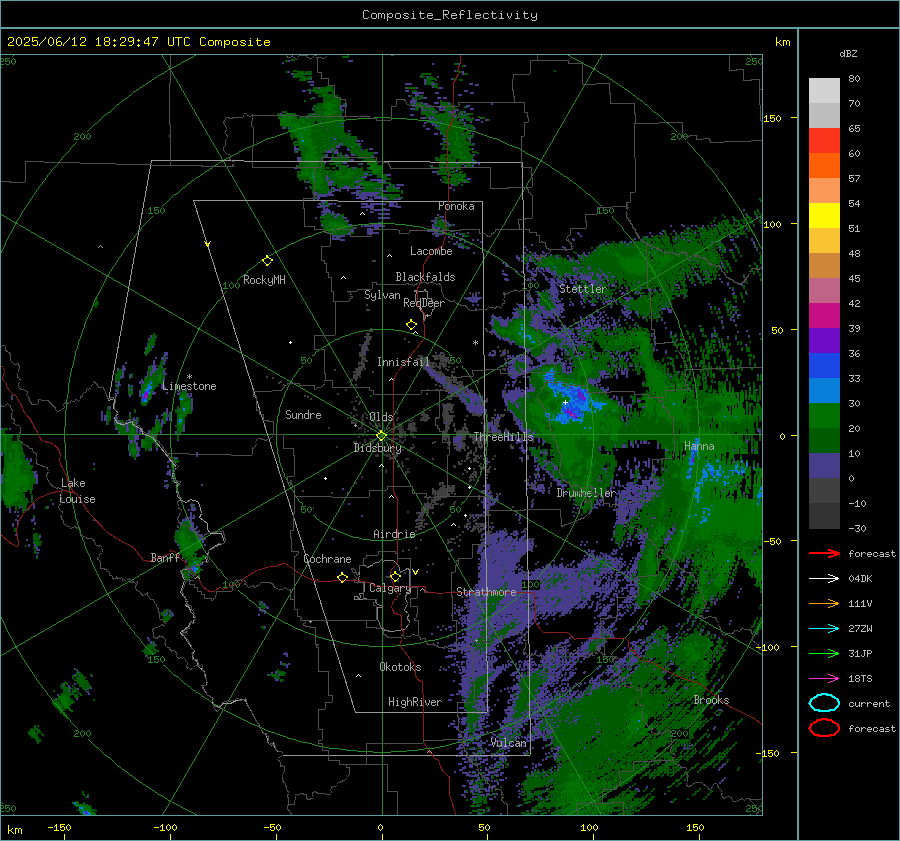900x841 pixels.
Task: Click the red forecast arrow in legend
Action: (x=824, y=553)
